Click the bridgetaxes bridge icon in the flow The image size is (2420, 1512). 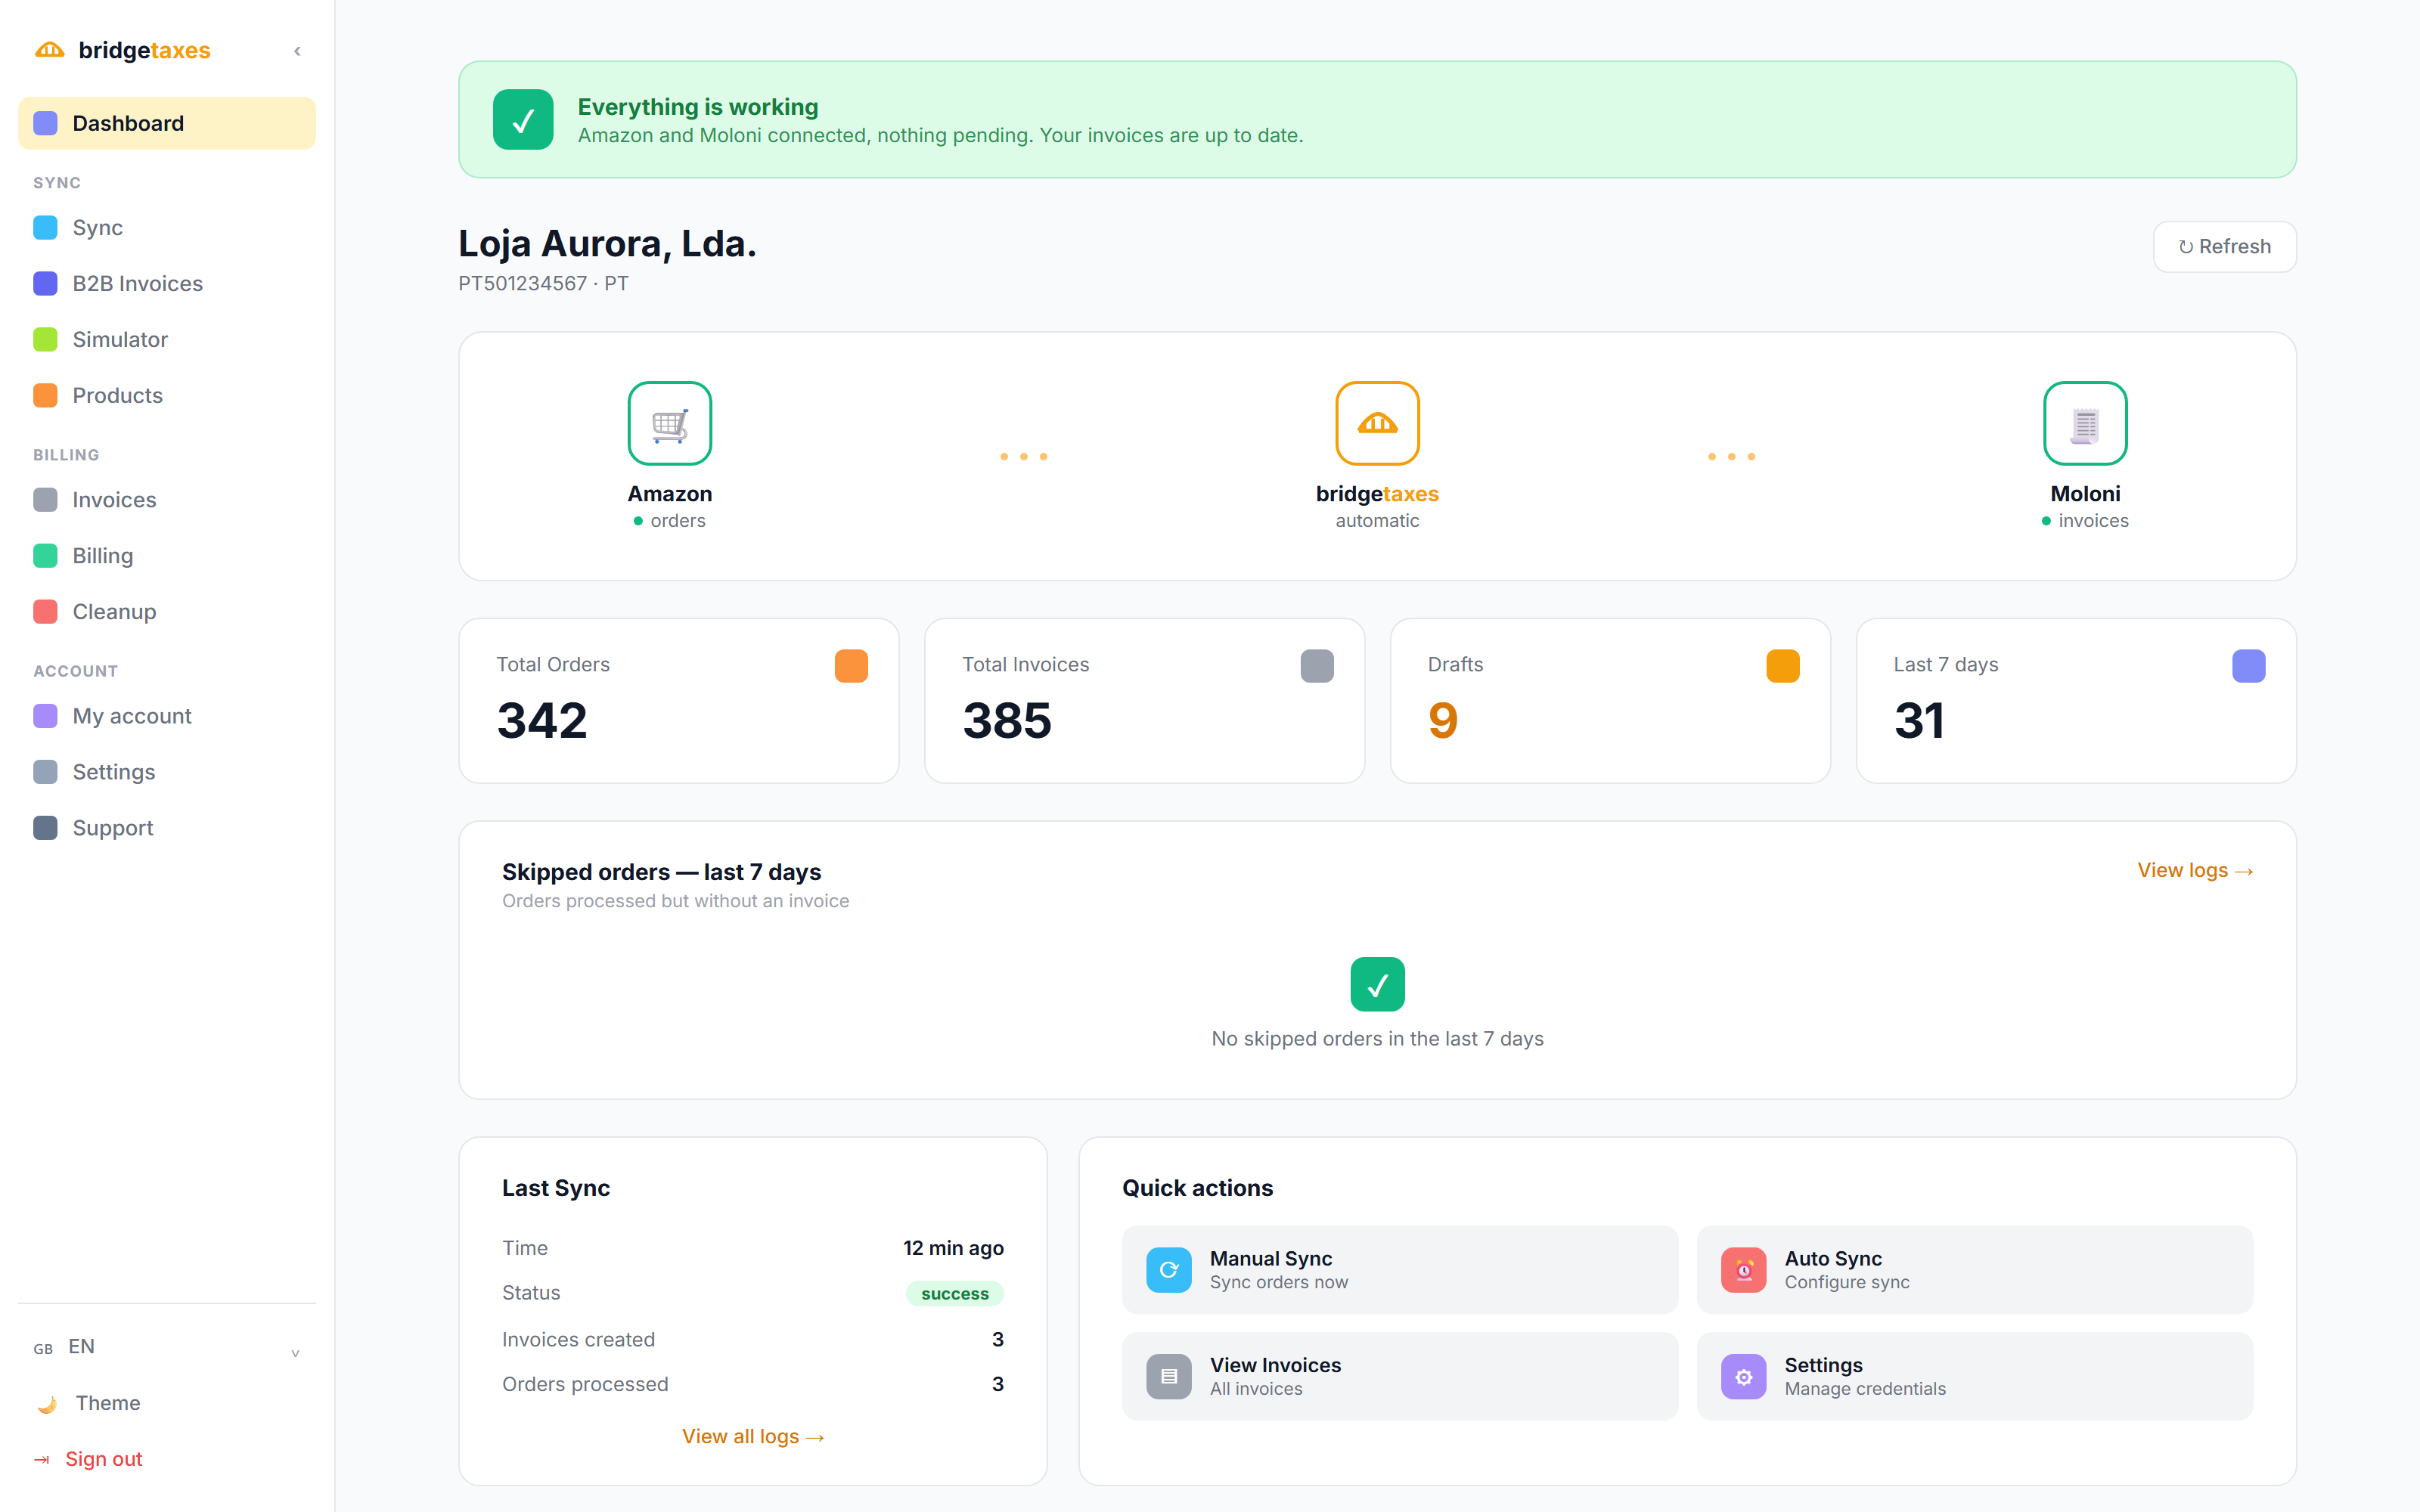(1377, 423)
